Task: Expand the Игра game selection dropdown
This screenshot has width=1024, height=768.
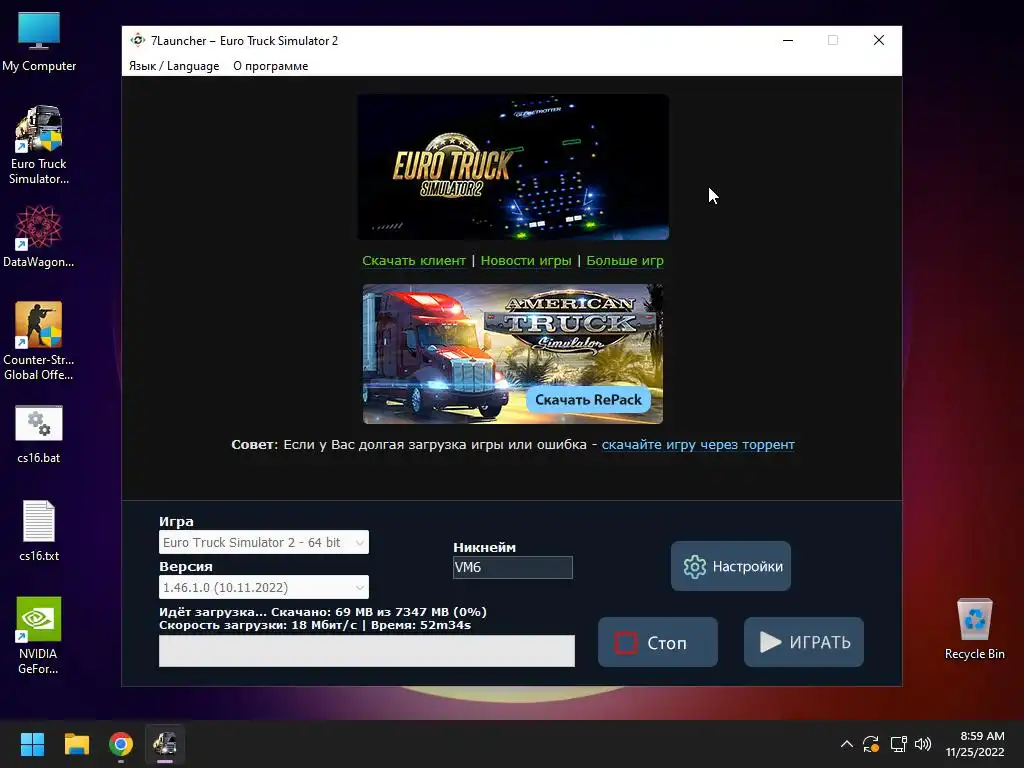Action: point(264,542)
